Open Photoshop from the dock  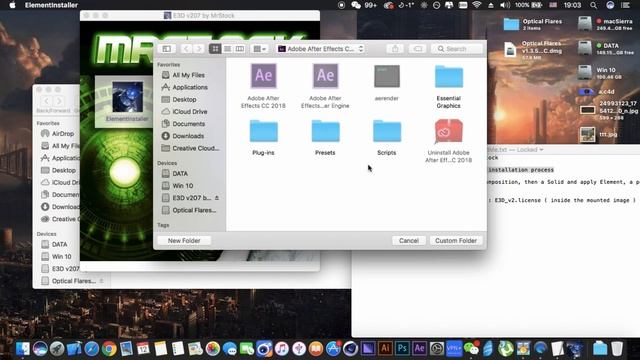pos(402,349)
